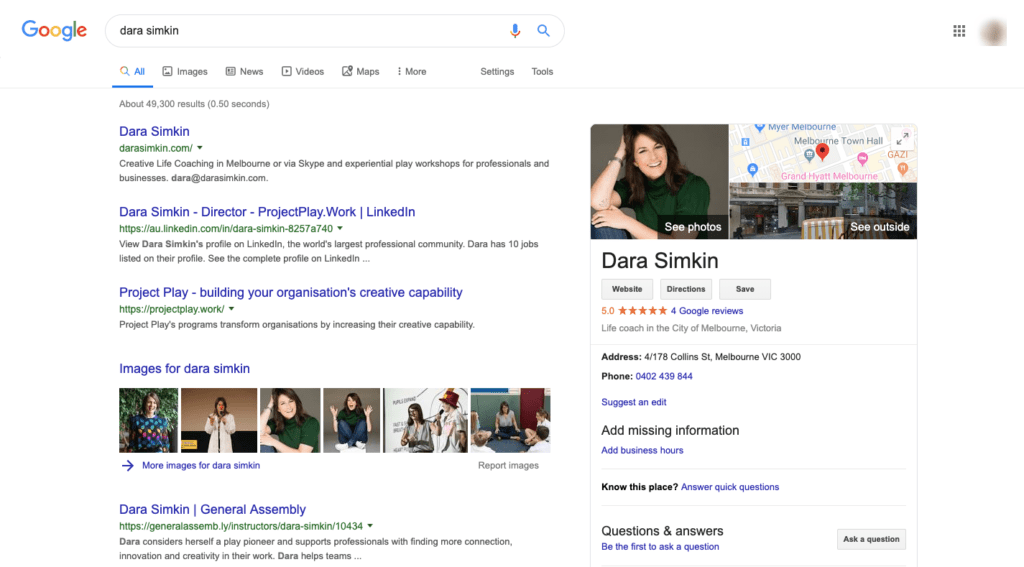Click the darasimkin.com green URL
The image size is (1024, 567).
[x=155, y=148]
